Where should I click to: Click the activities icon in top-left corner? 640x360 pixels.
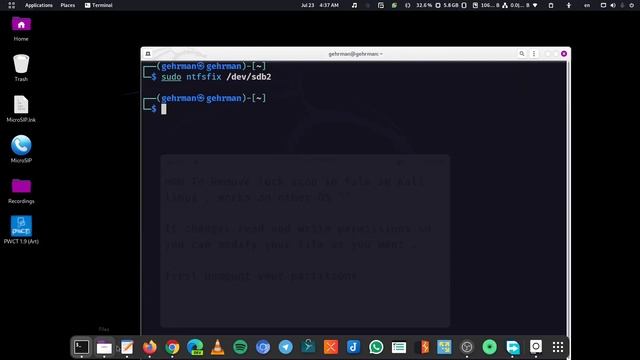pyautogui.click(x=11, y=5)
